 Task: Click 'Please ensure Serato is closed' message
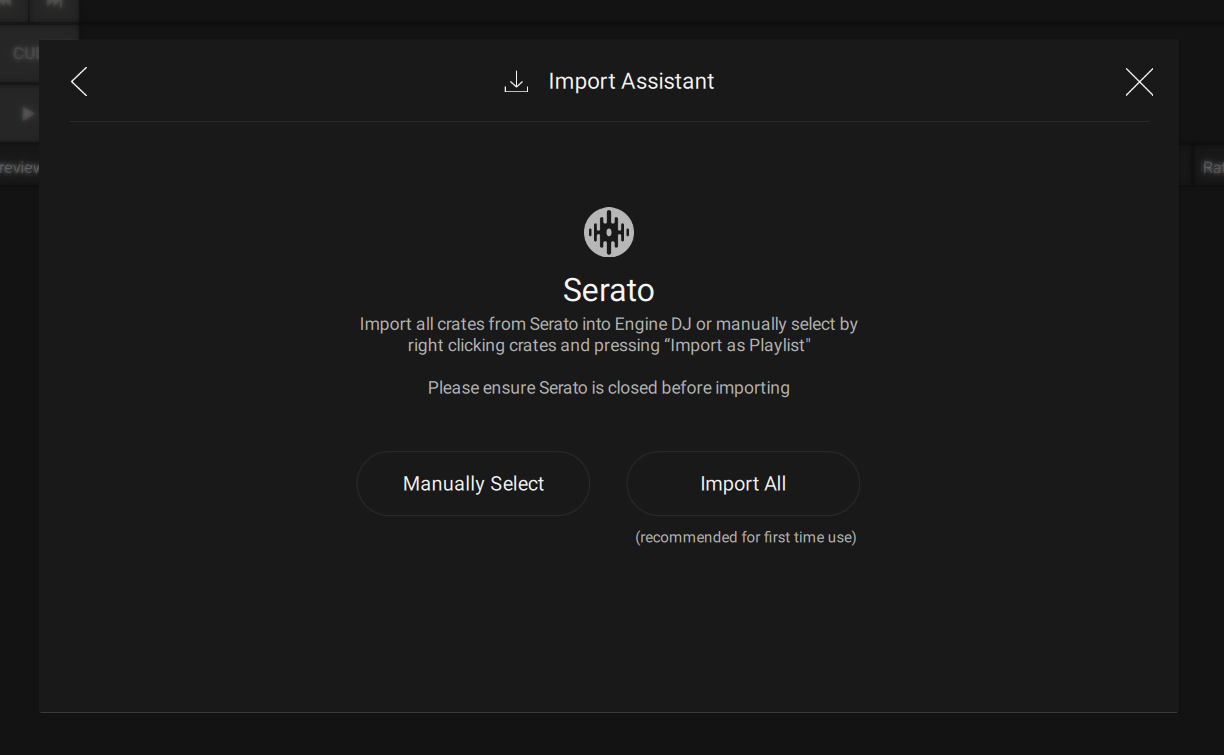[x=609, y=388]
